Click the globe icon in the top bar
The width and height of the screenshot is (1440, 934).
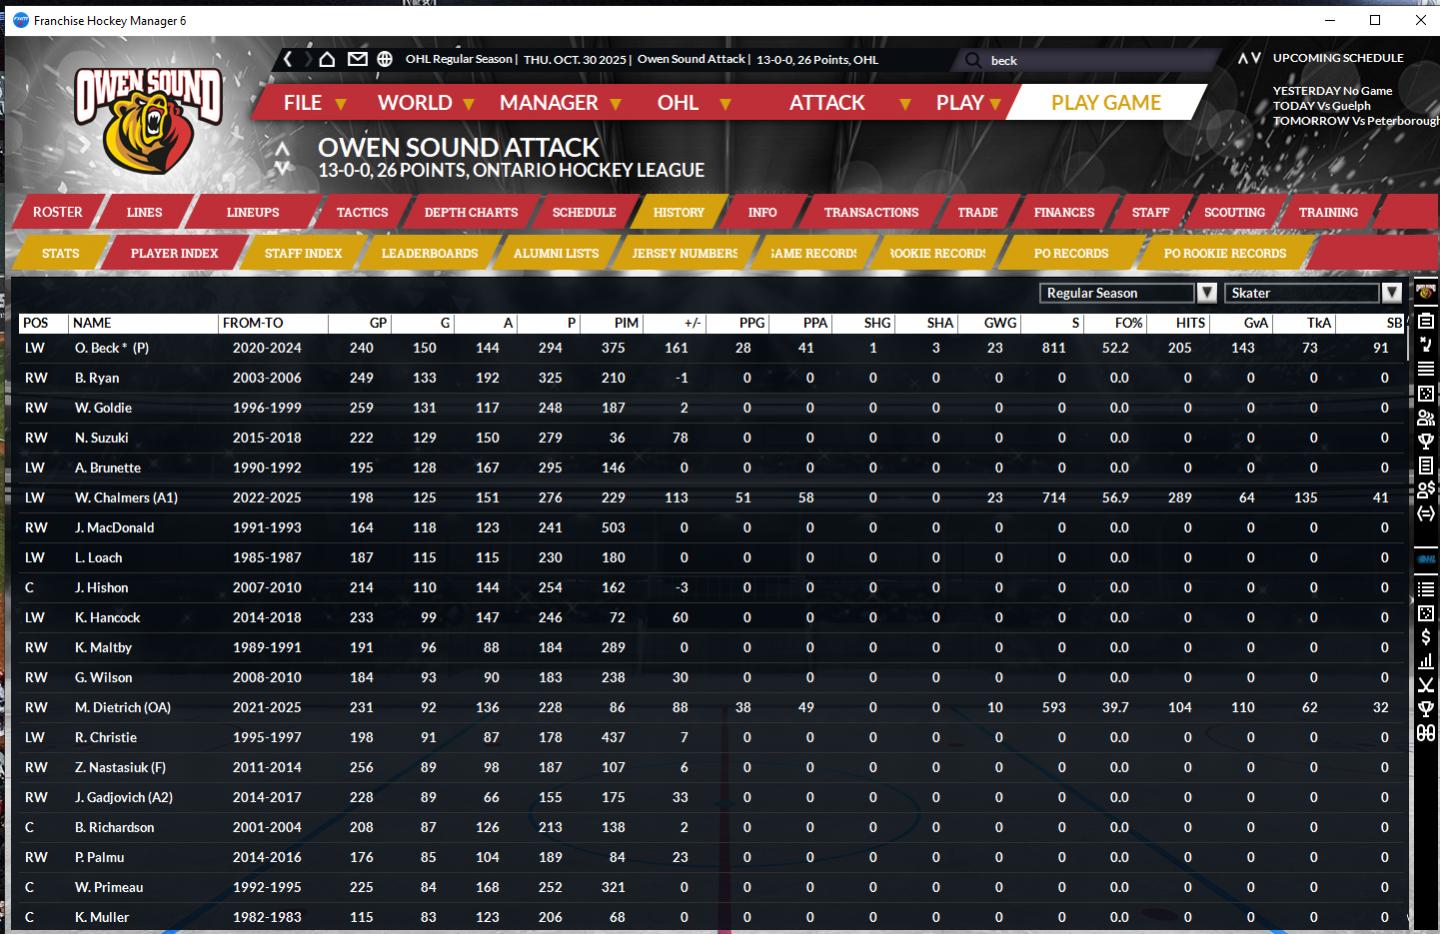click(x=385, y=59)
